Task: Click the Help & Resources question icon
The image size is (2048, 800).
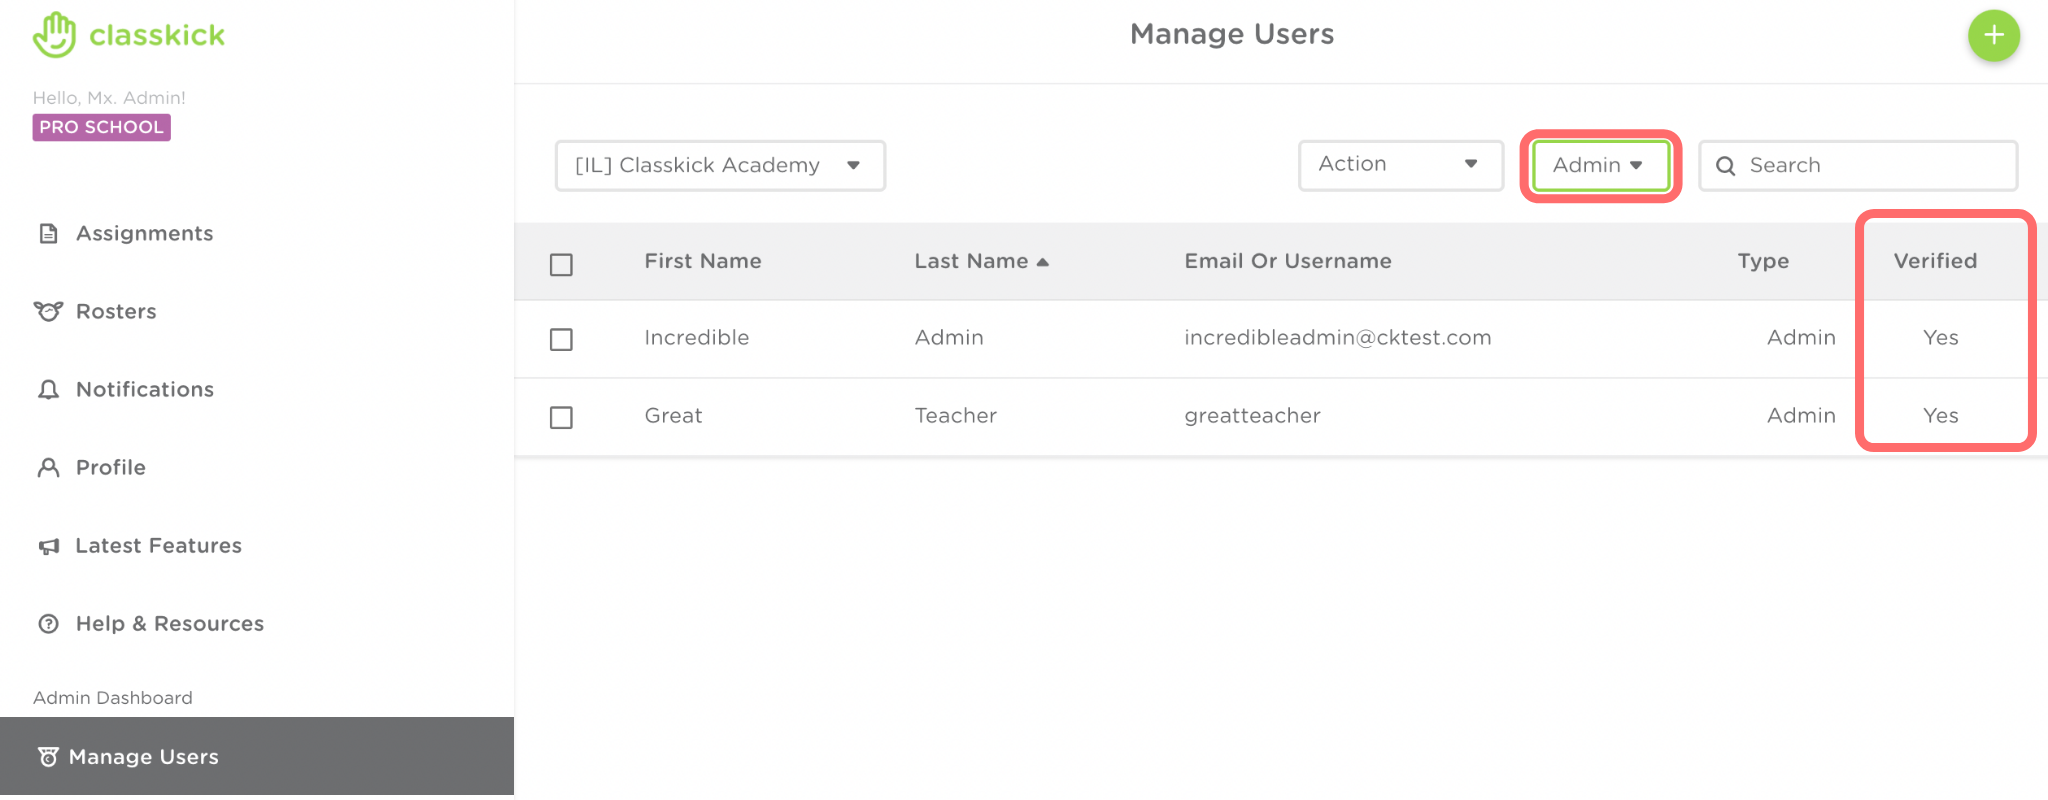Action: tap(48, 624)
